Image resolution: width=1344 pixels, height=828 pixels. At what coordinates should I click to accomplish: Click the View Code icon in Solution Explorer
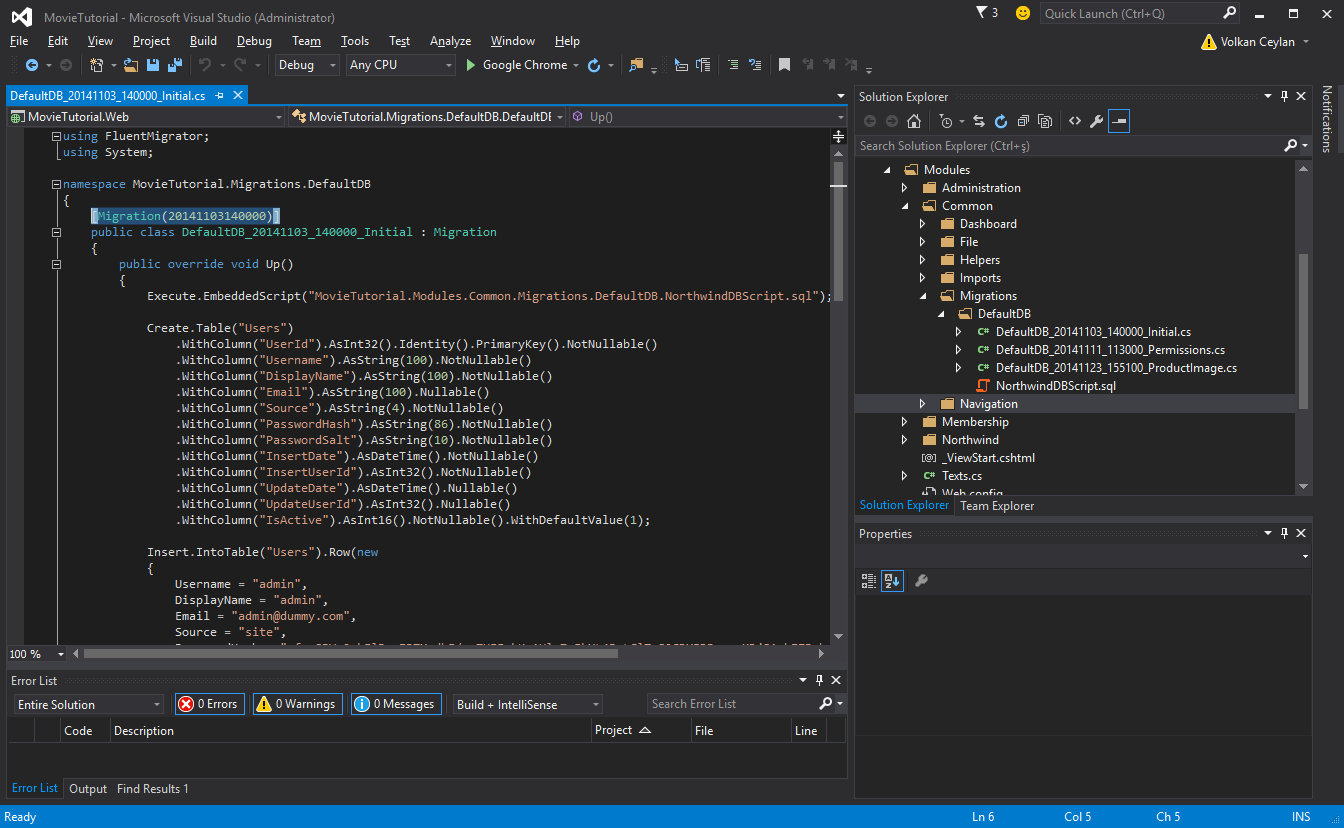coord(1074,121)
